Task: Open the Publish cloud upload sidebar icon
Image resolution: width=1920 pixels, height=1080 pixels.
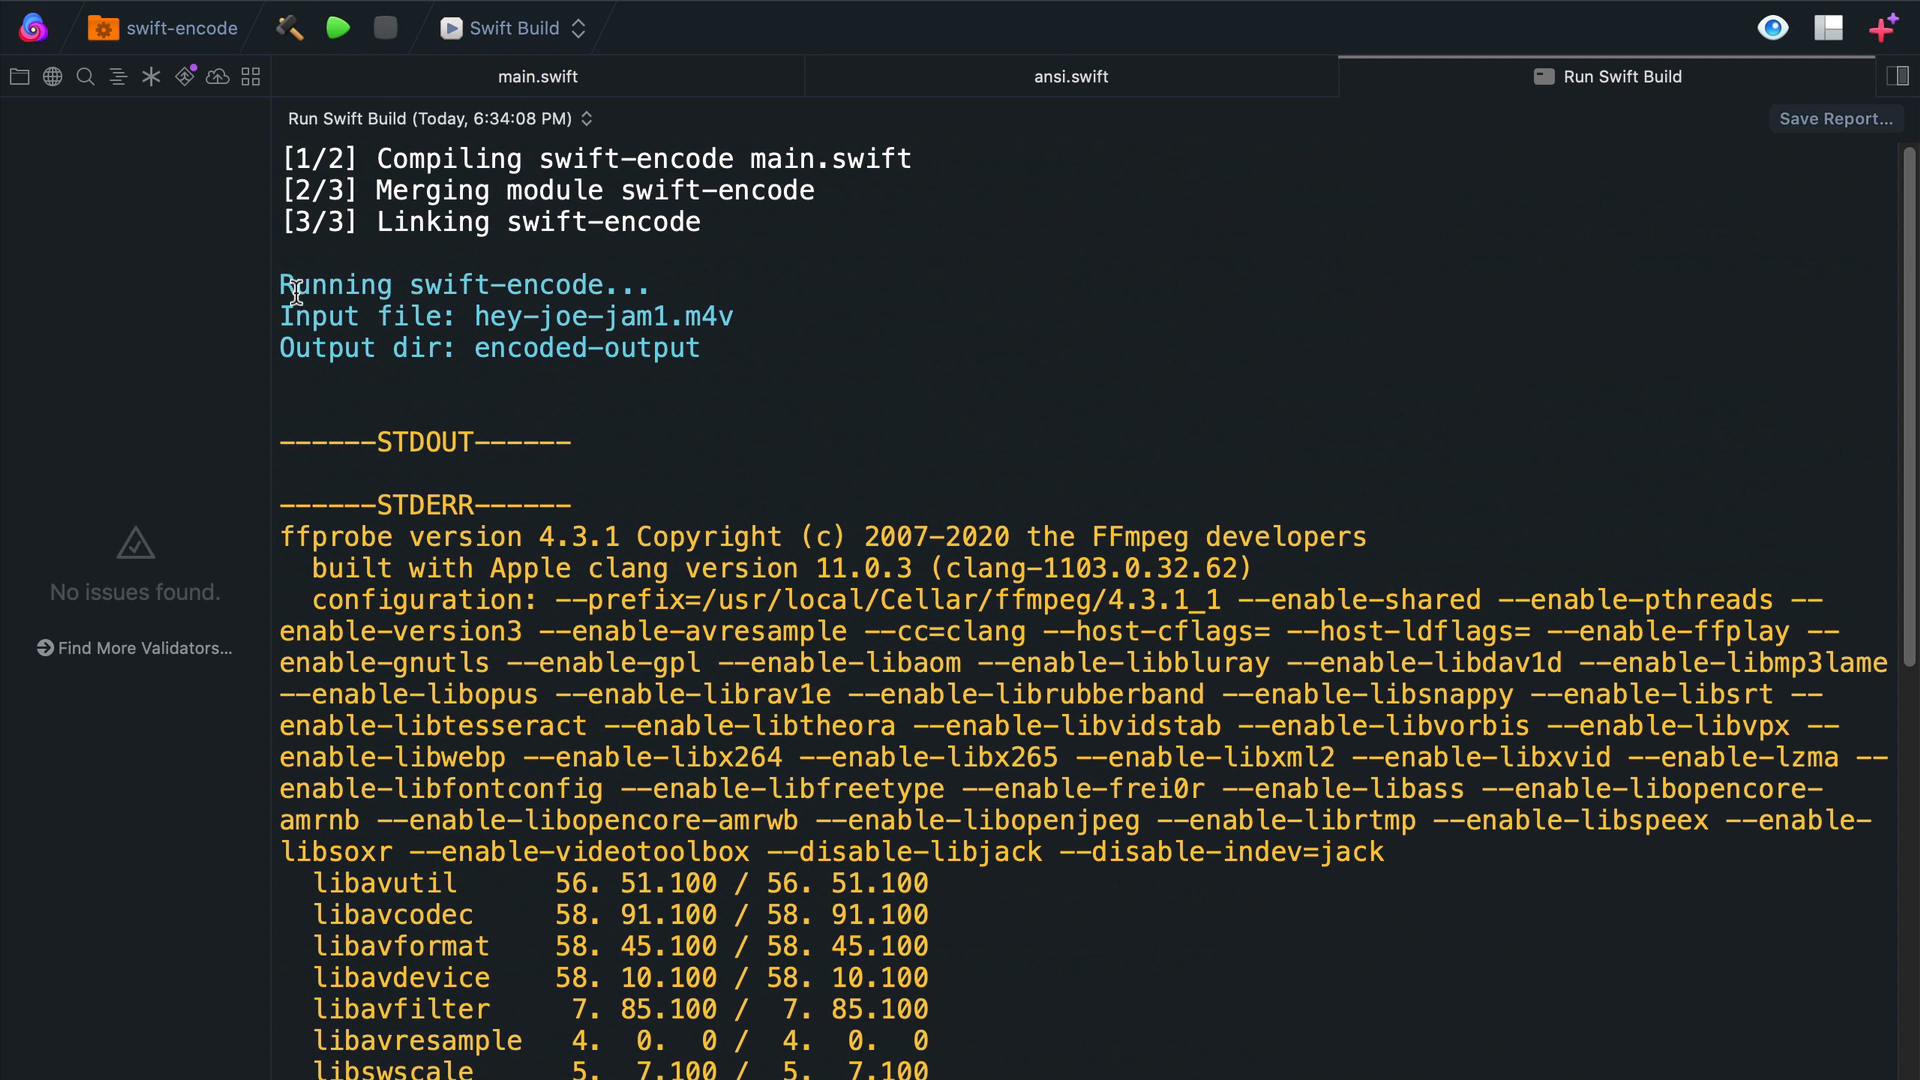Action: click(218, 77)
